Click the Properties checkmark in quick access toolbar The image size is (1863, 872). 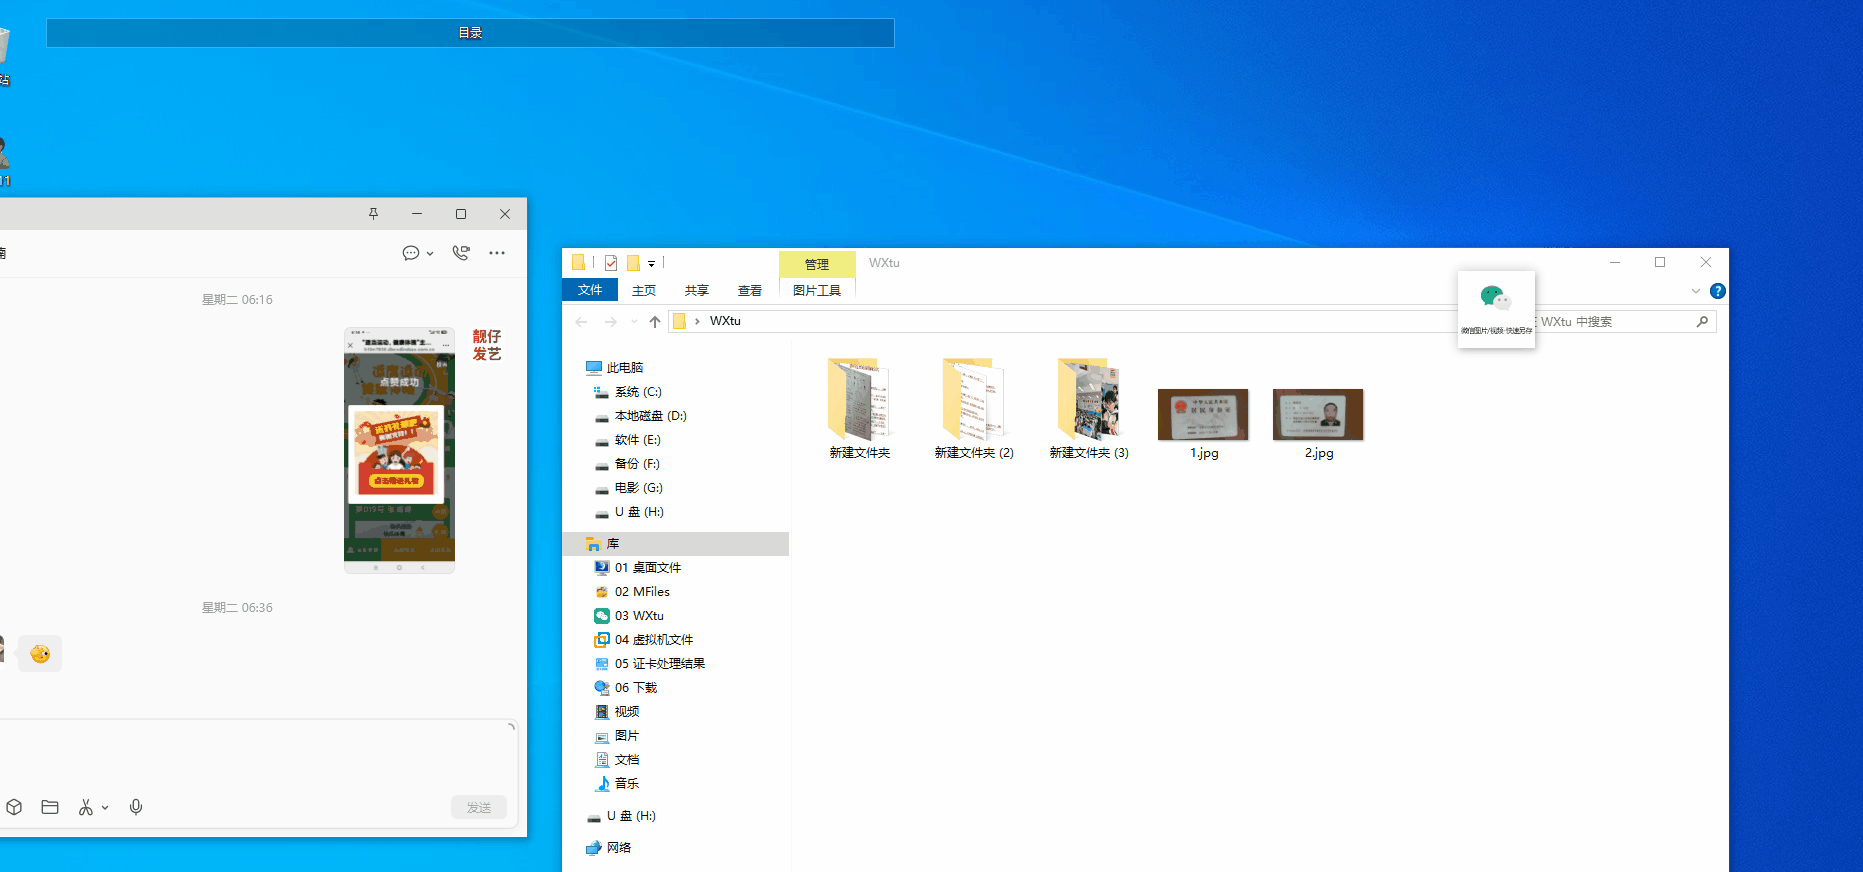[x=611, y=263]
